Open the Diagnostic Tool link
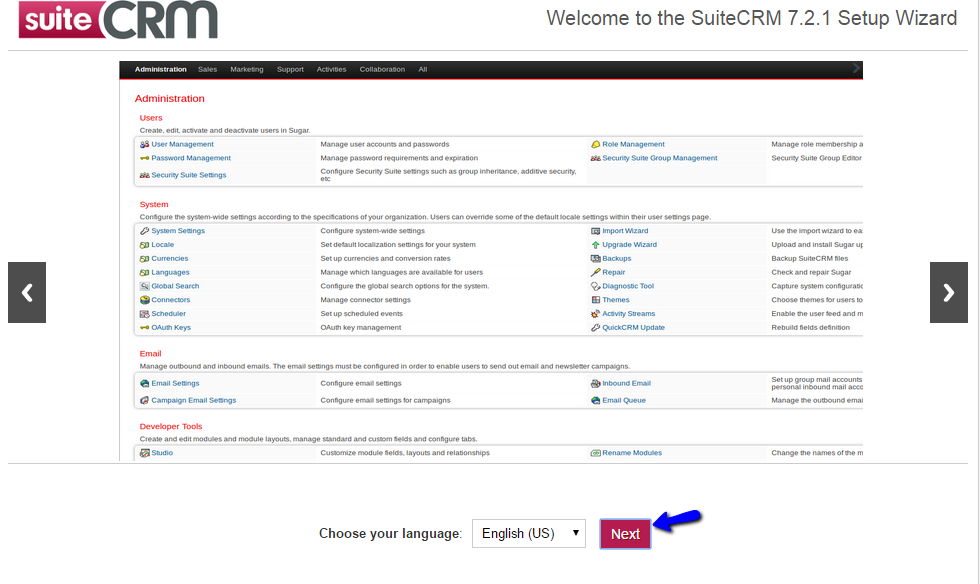980x584 pixels. (628, 286)
